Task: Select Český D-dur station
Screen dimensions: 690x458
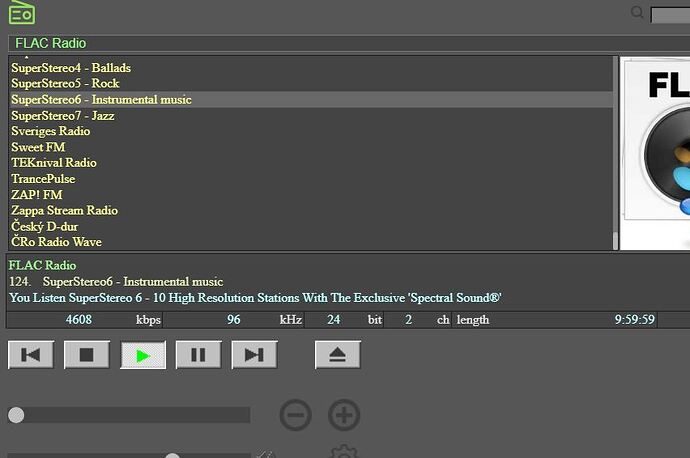Action: point(311,226)
